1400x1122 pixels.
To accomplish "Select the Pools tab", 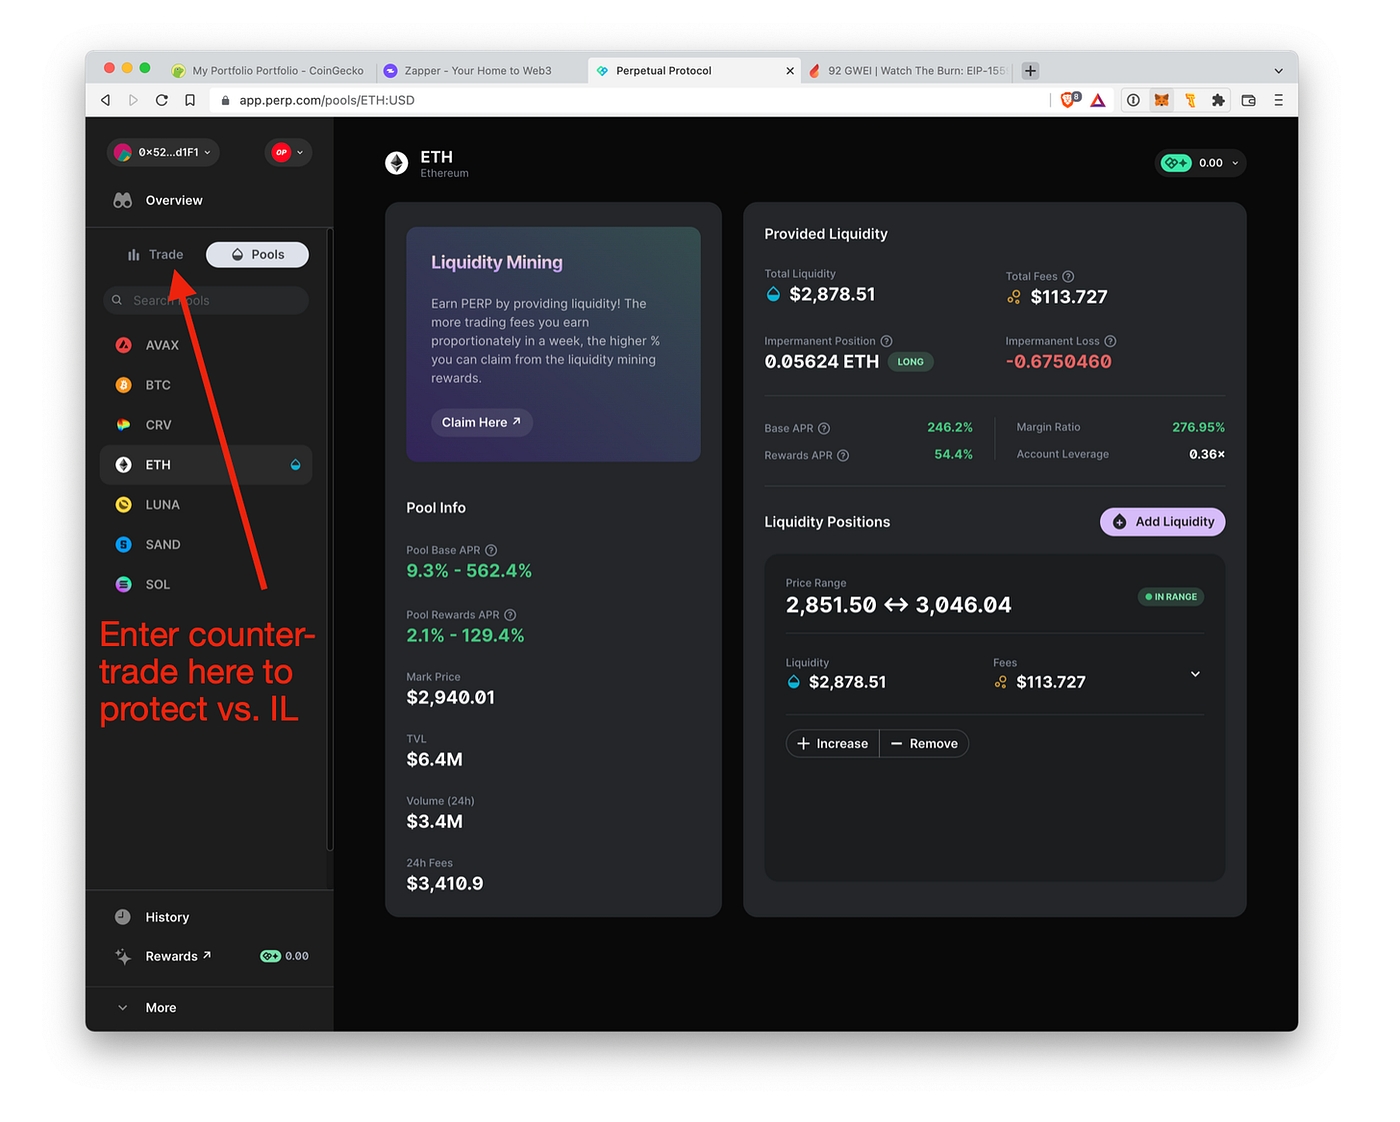I will (257, 254).
